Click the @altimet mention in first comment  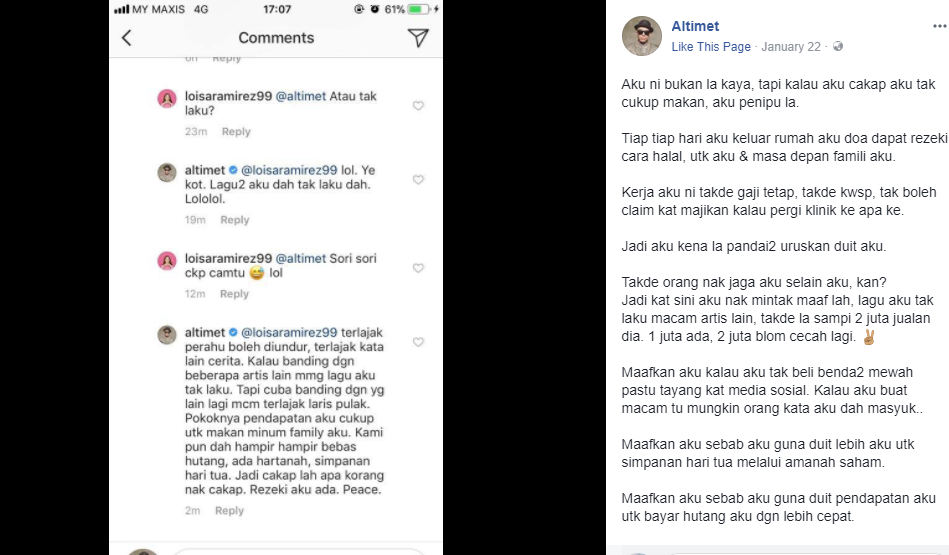300,96
